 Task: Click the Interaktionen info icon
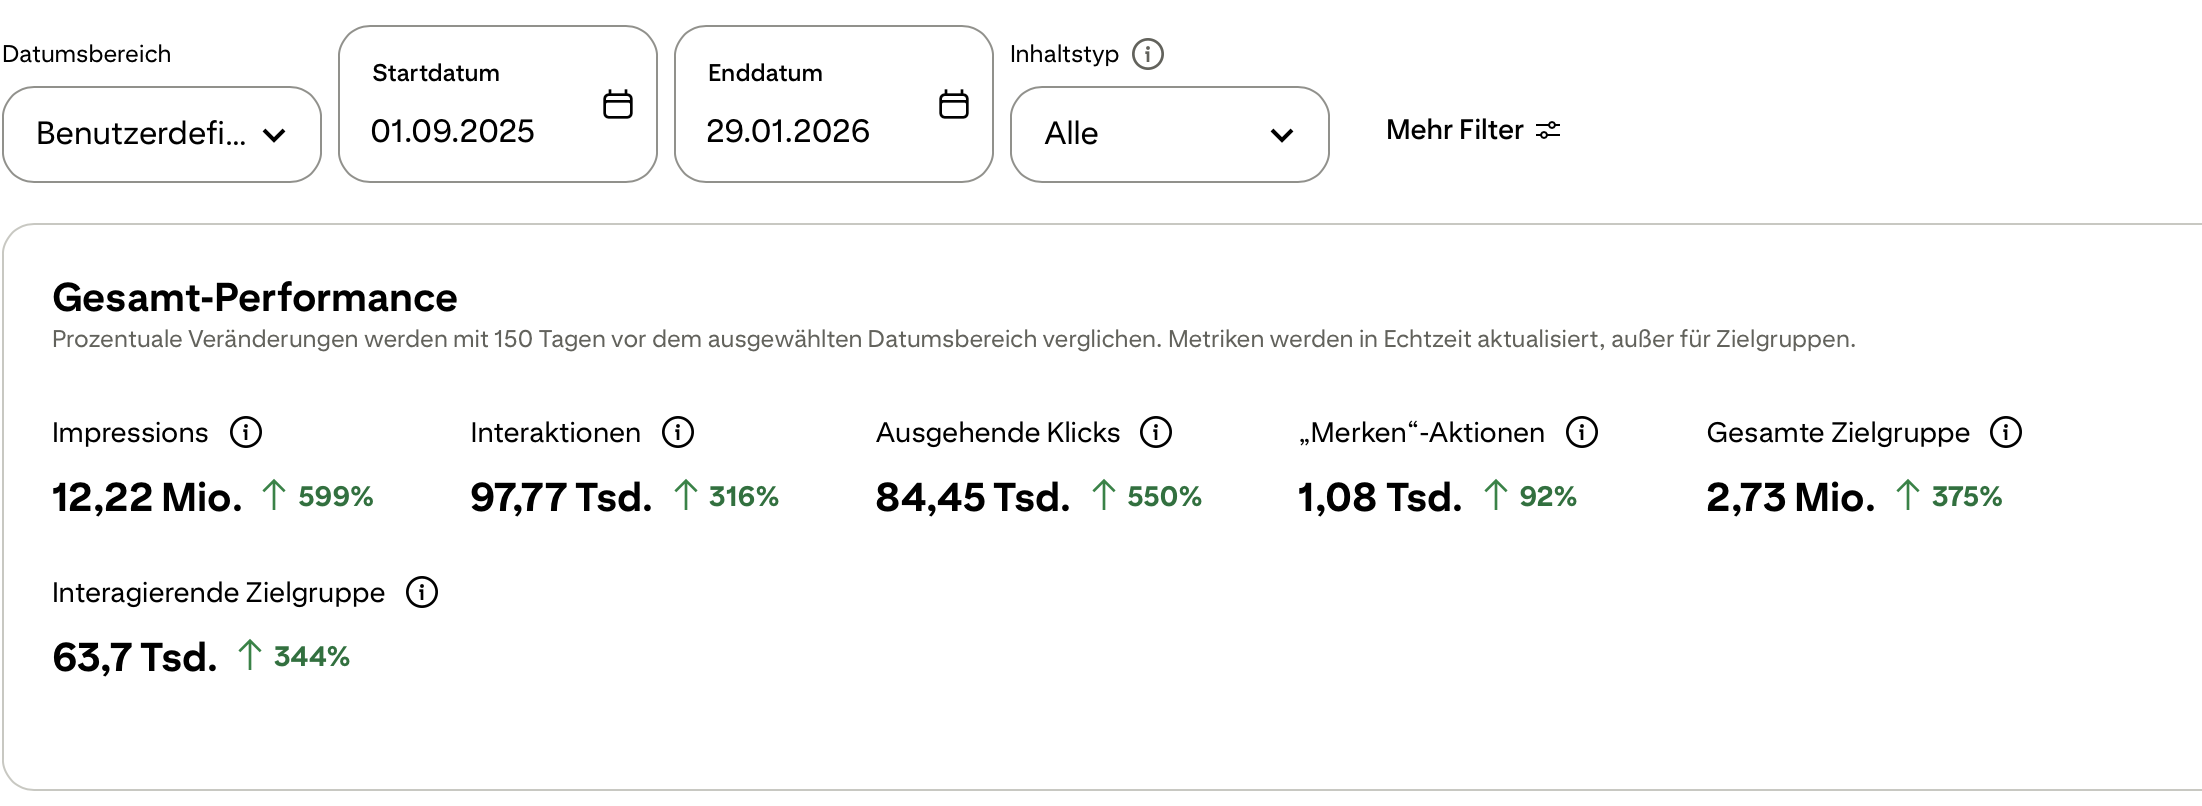point(678,432)
